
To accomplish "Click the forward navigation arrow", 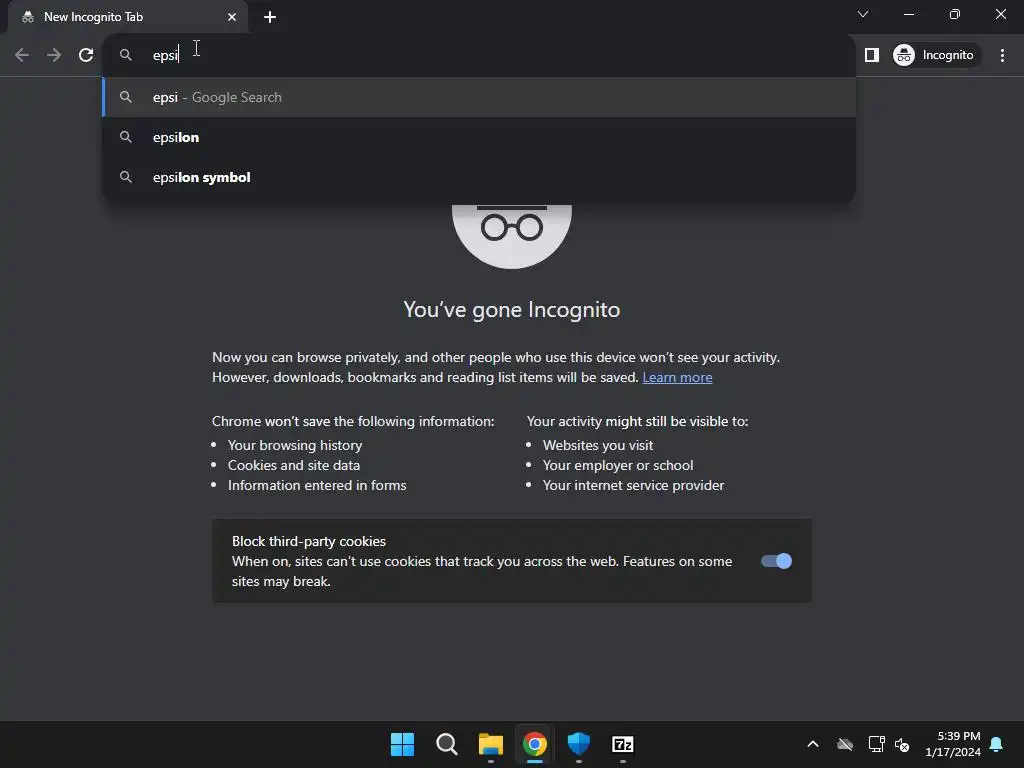I will [x=54, y=55].
